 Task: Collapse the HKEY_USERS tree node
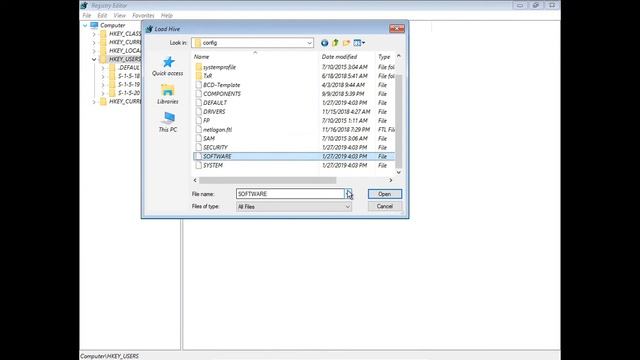(x=94, y=59)
